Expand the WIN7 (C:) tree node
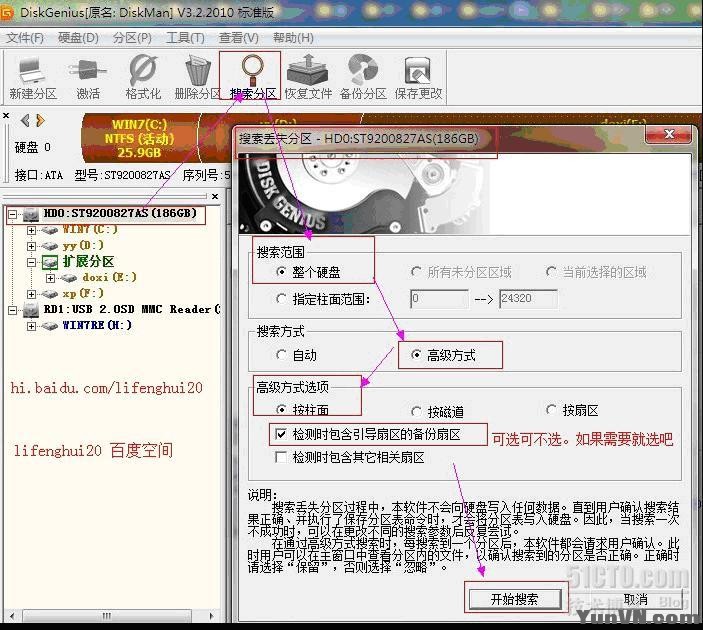This screenshot has width=703, height=630. 31,230
